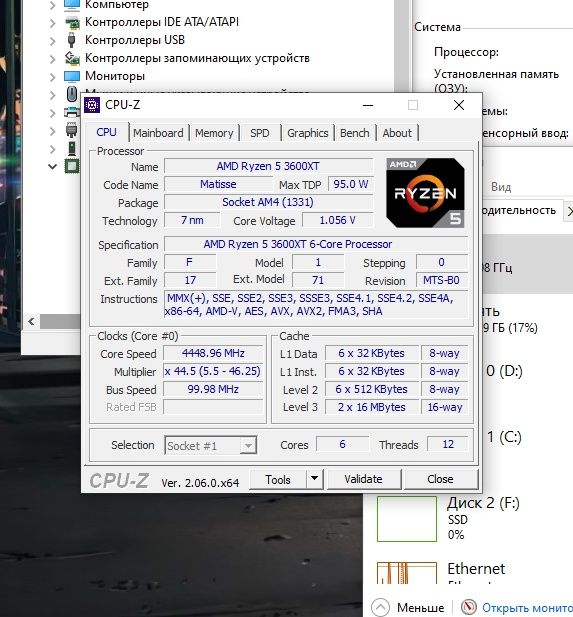Screen dimensions: 573x617
Task: Click the Close button in CPU-Z
Action: point(440,479)
